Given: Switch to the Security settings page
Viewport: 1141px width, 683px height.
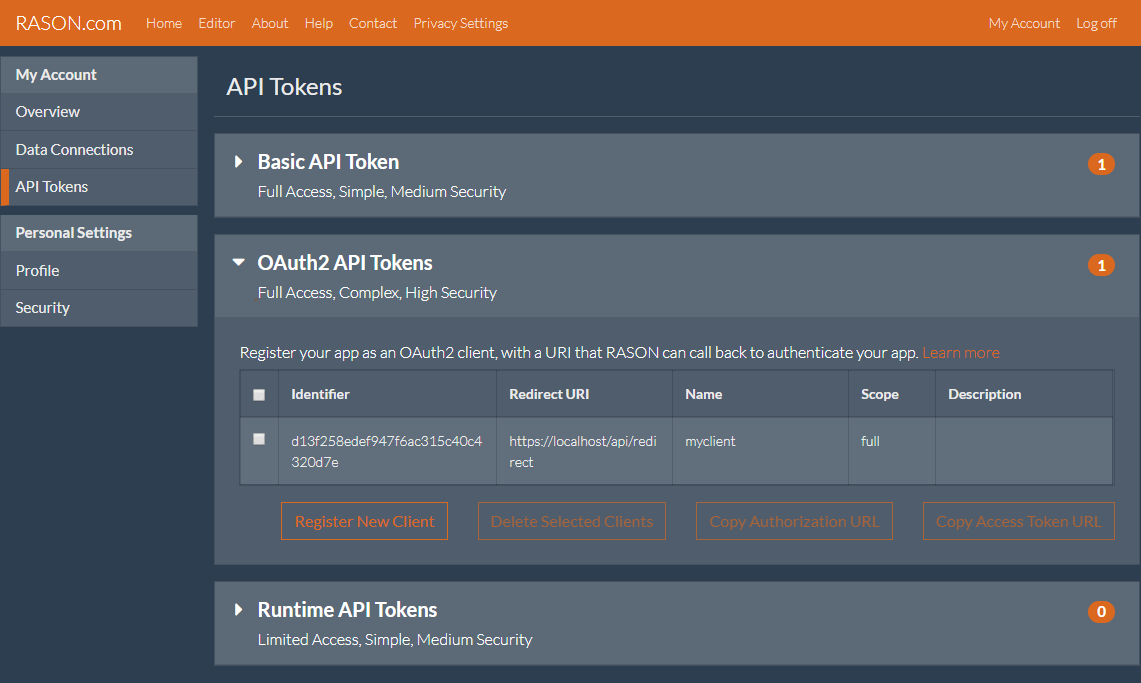Looking at the screenshot, I should tap(42, 307).
